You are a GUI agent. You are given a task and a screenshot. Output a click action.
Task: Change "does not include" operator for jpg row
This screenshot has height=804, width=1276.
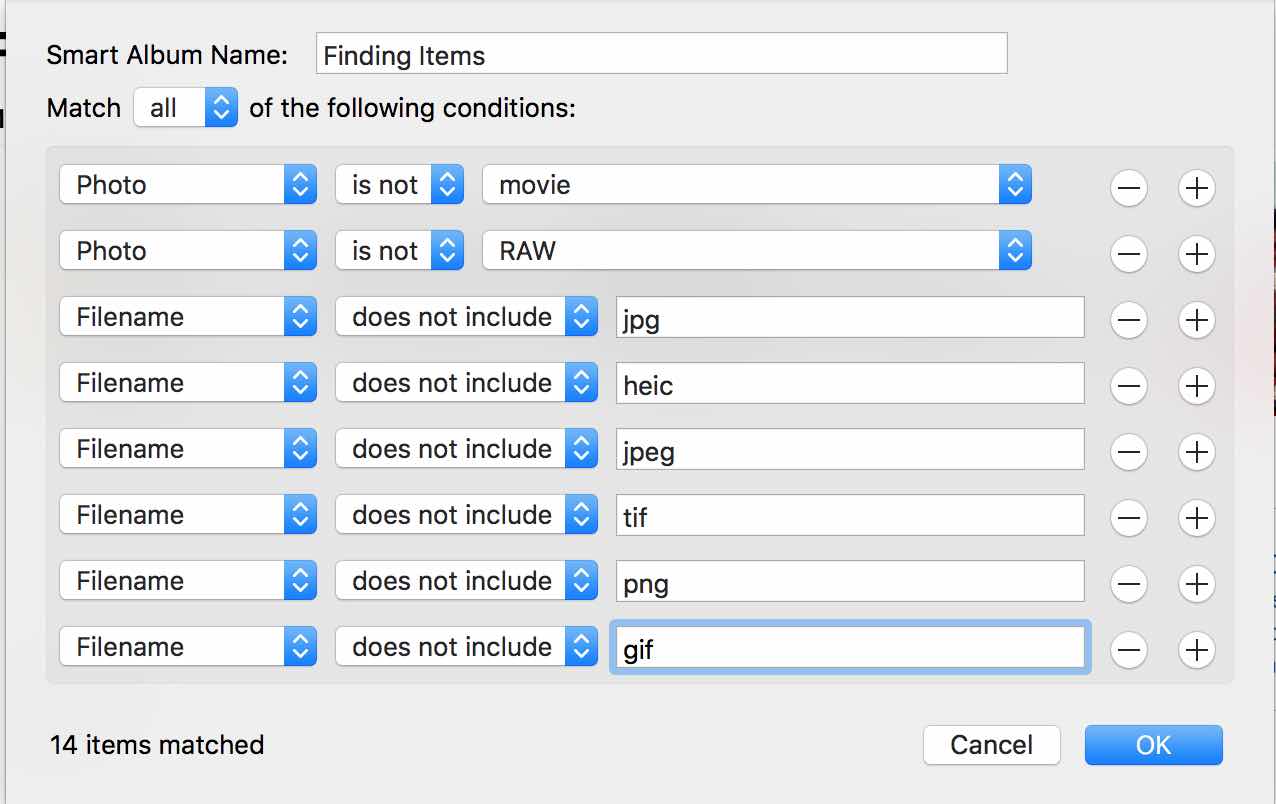[x=466, y=317]
